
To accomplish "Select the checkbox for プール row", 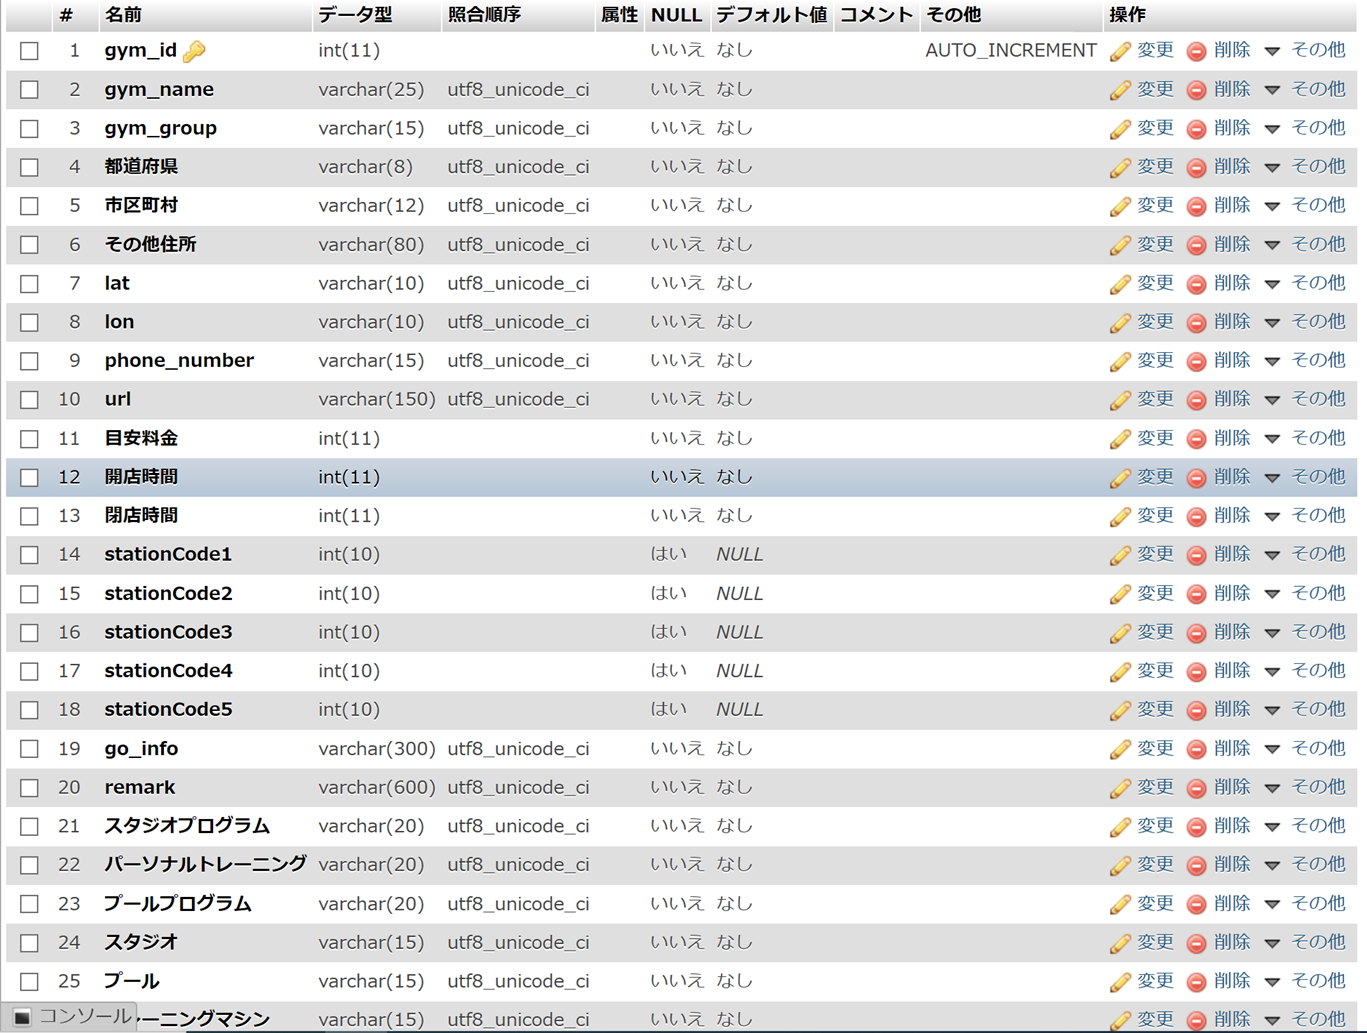I will point(30,982).
